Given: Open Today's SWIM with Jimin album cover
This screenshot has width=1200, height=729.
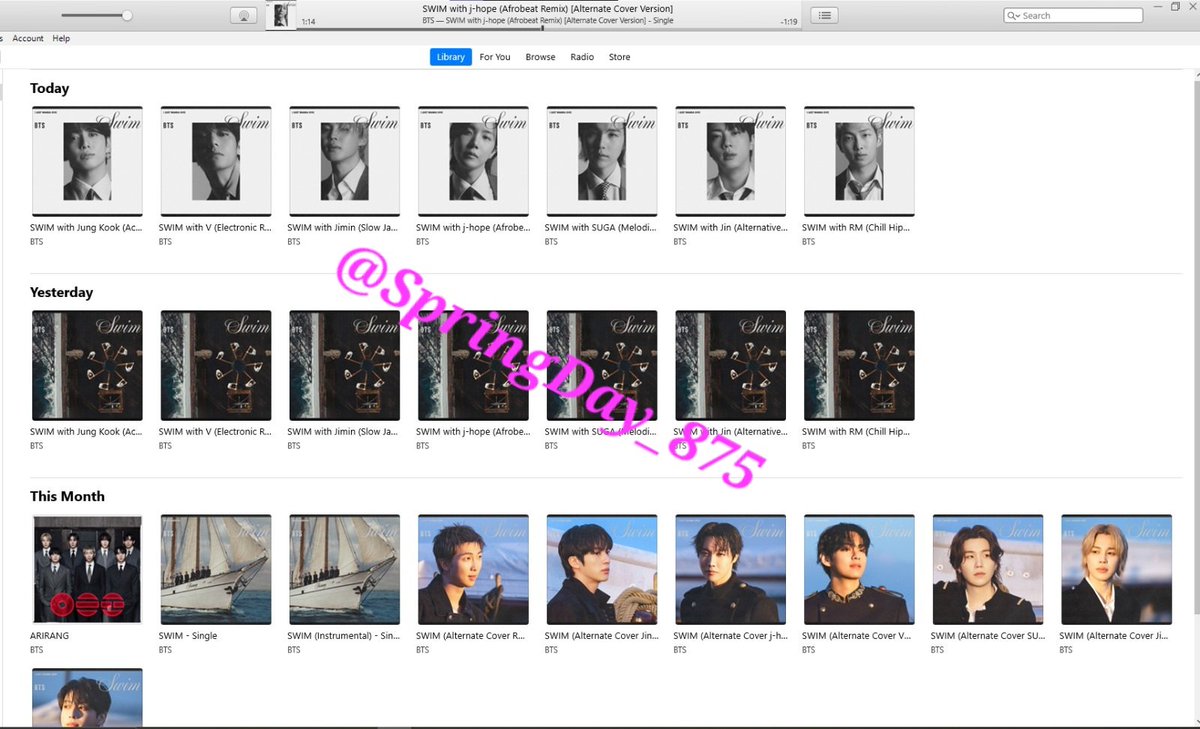Looking at the screenshot, I should point(344,161).
